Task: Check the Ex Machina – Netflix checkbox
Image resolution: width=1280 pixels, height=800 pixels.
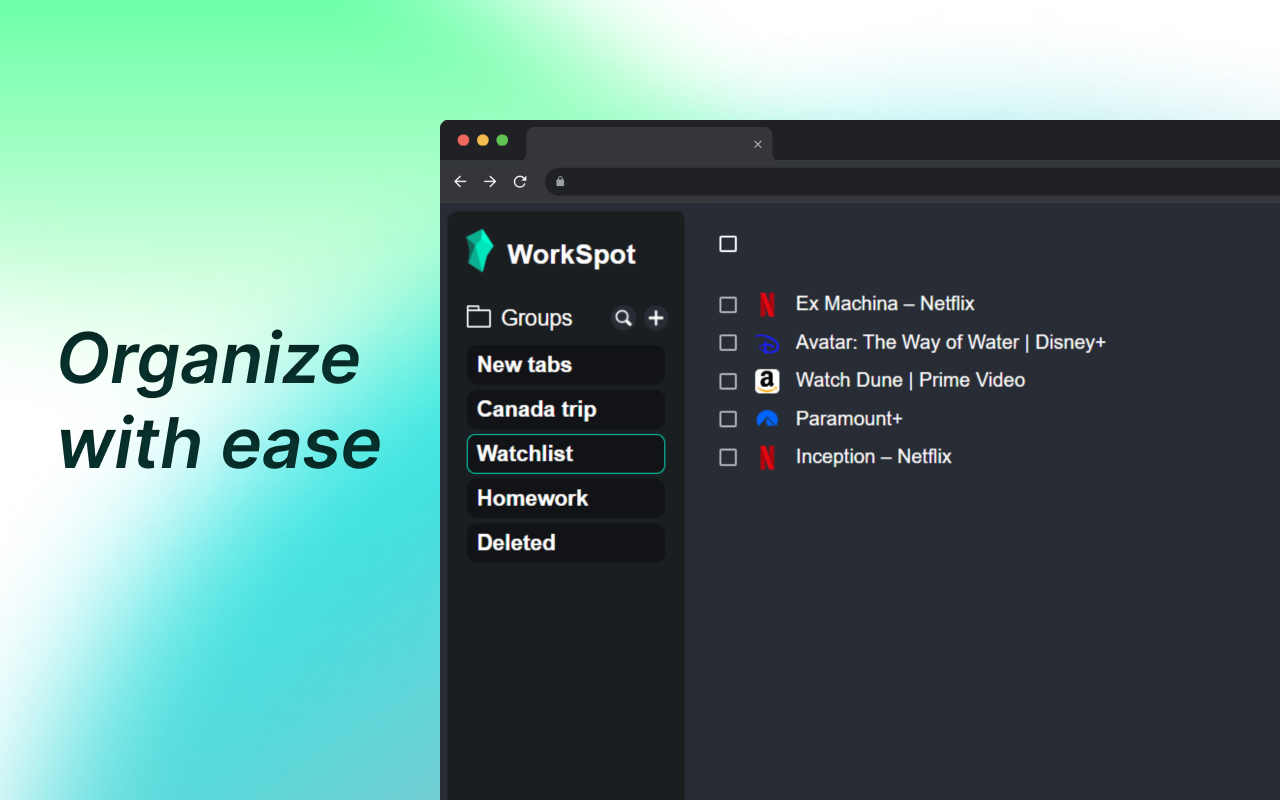Action: click(728, 304)
